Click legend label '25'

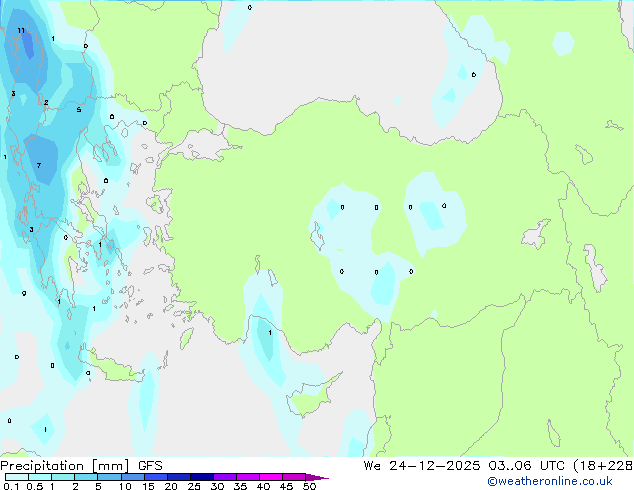coord(194,486)
